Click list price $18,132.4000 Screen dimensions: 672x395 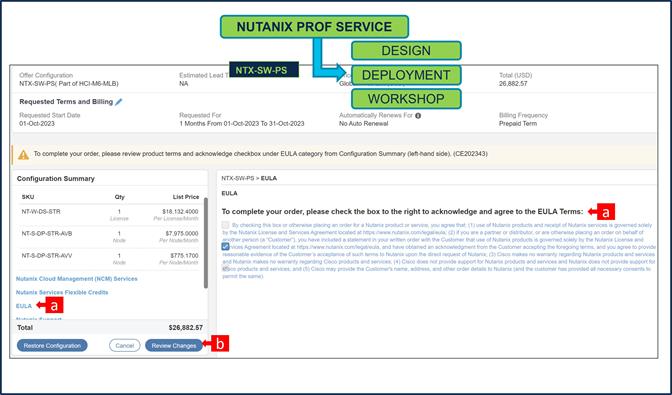point(180,212)
